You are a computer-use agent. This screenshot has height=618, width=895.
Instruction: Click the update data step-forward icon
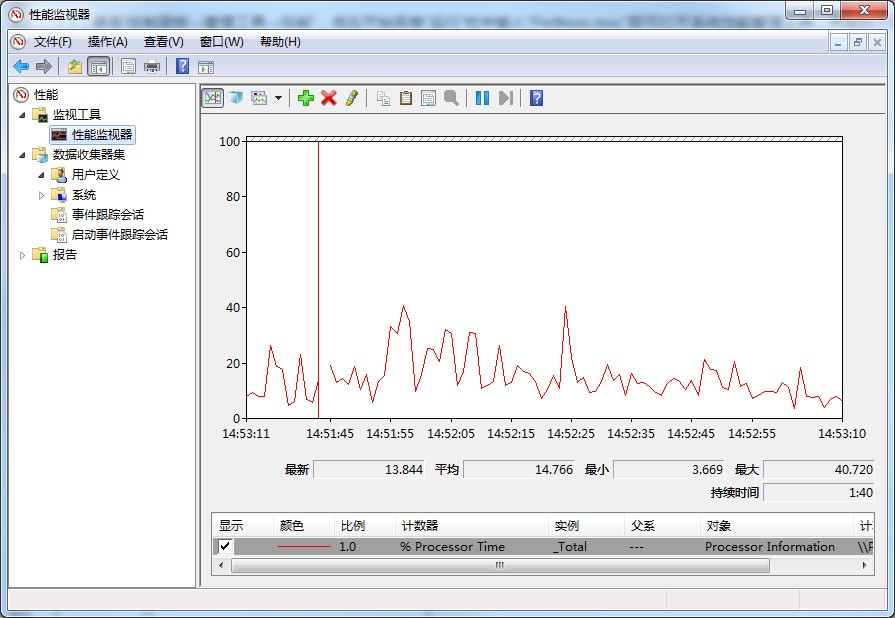506,98
